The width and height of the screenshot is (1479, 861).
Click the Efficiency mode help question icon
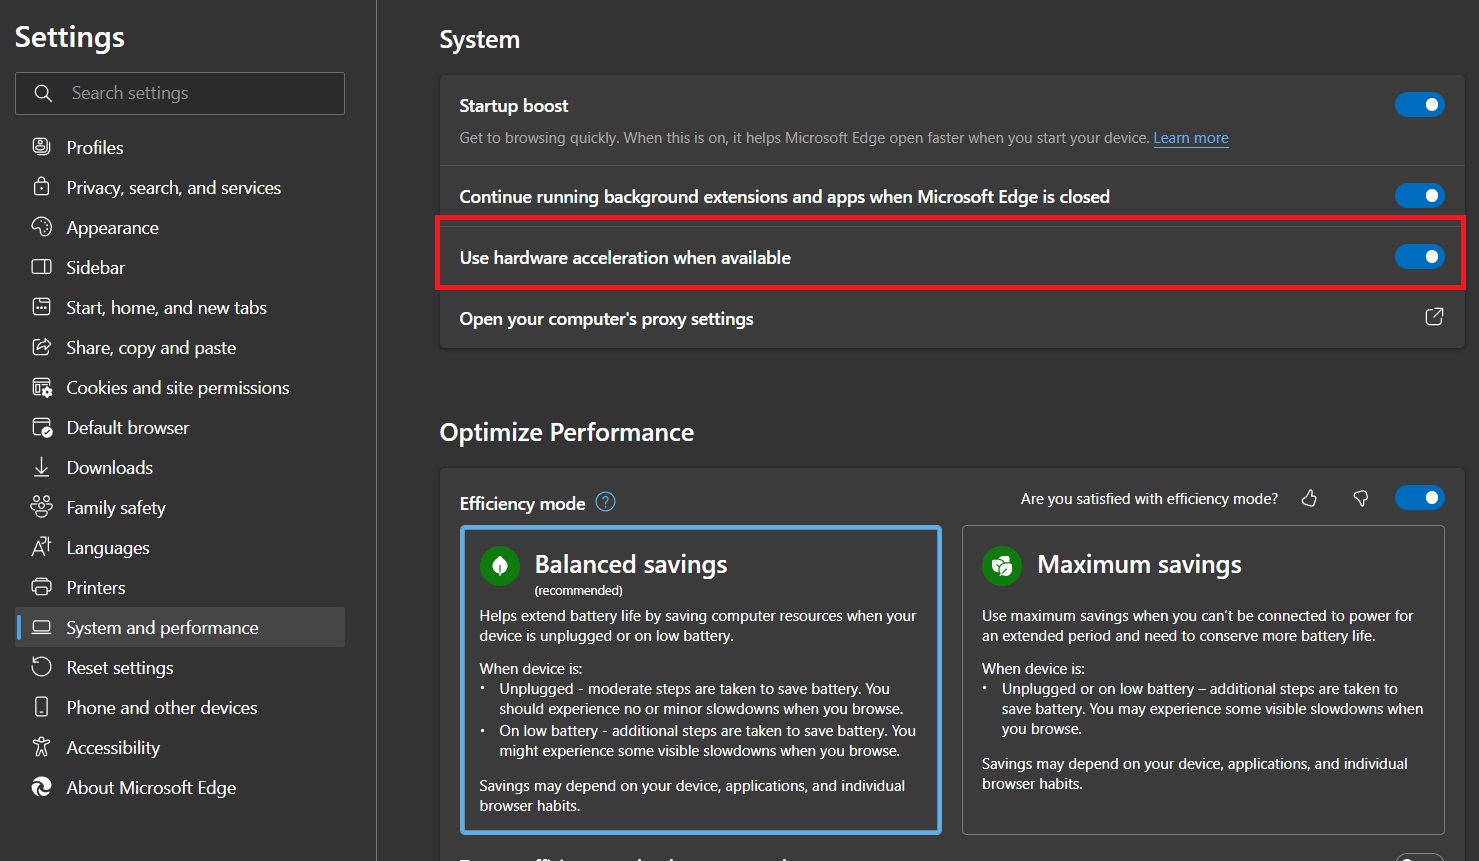pos(605,502)
